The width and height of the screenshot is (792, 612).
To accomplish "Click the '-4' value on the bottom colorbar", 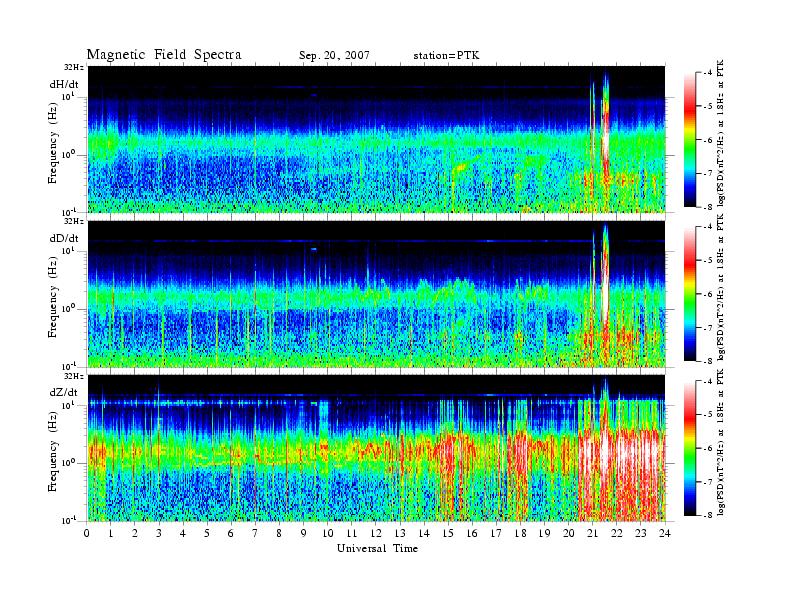I will click(708, 381).
